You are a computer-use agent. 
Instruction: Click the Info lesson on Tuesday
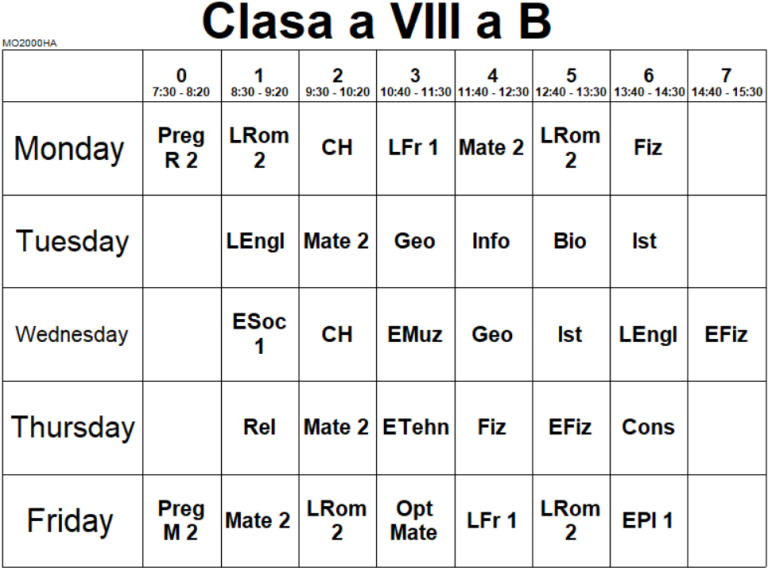492,241
